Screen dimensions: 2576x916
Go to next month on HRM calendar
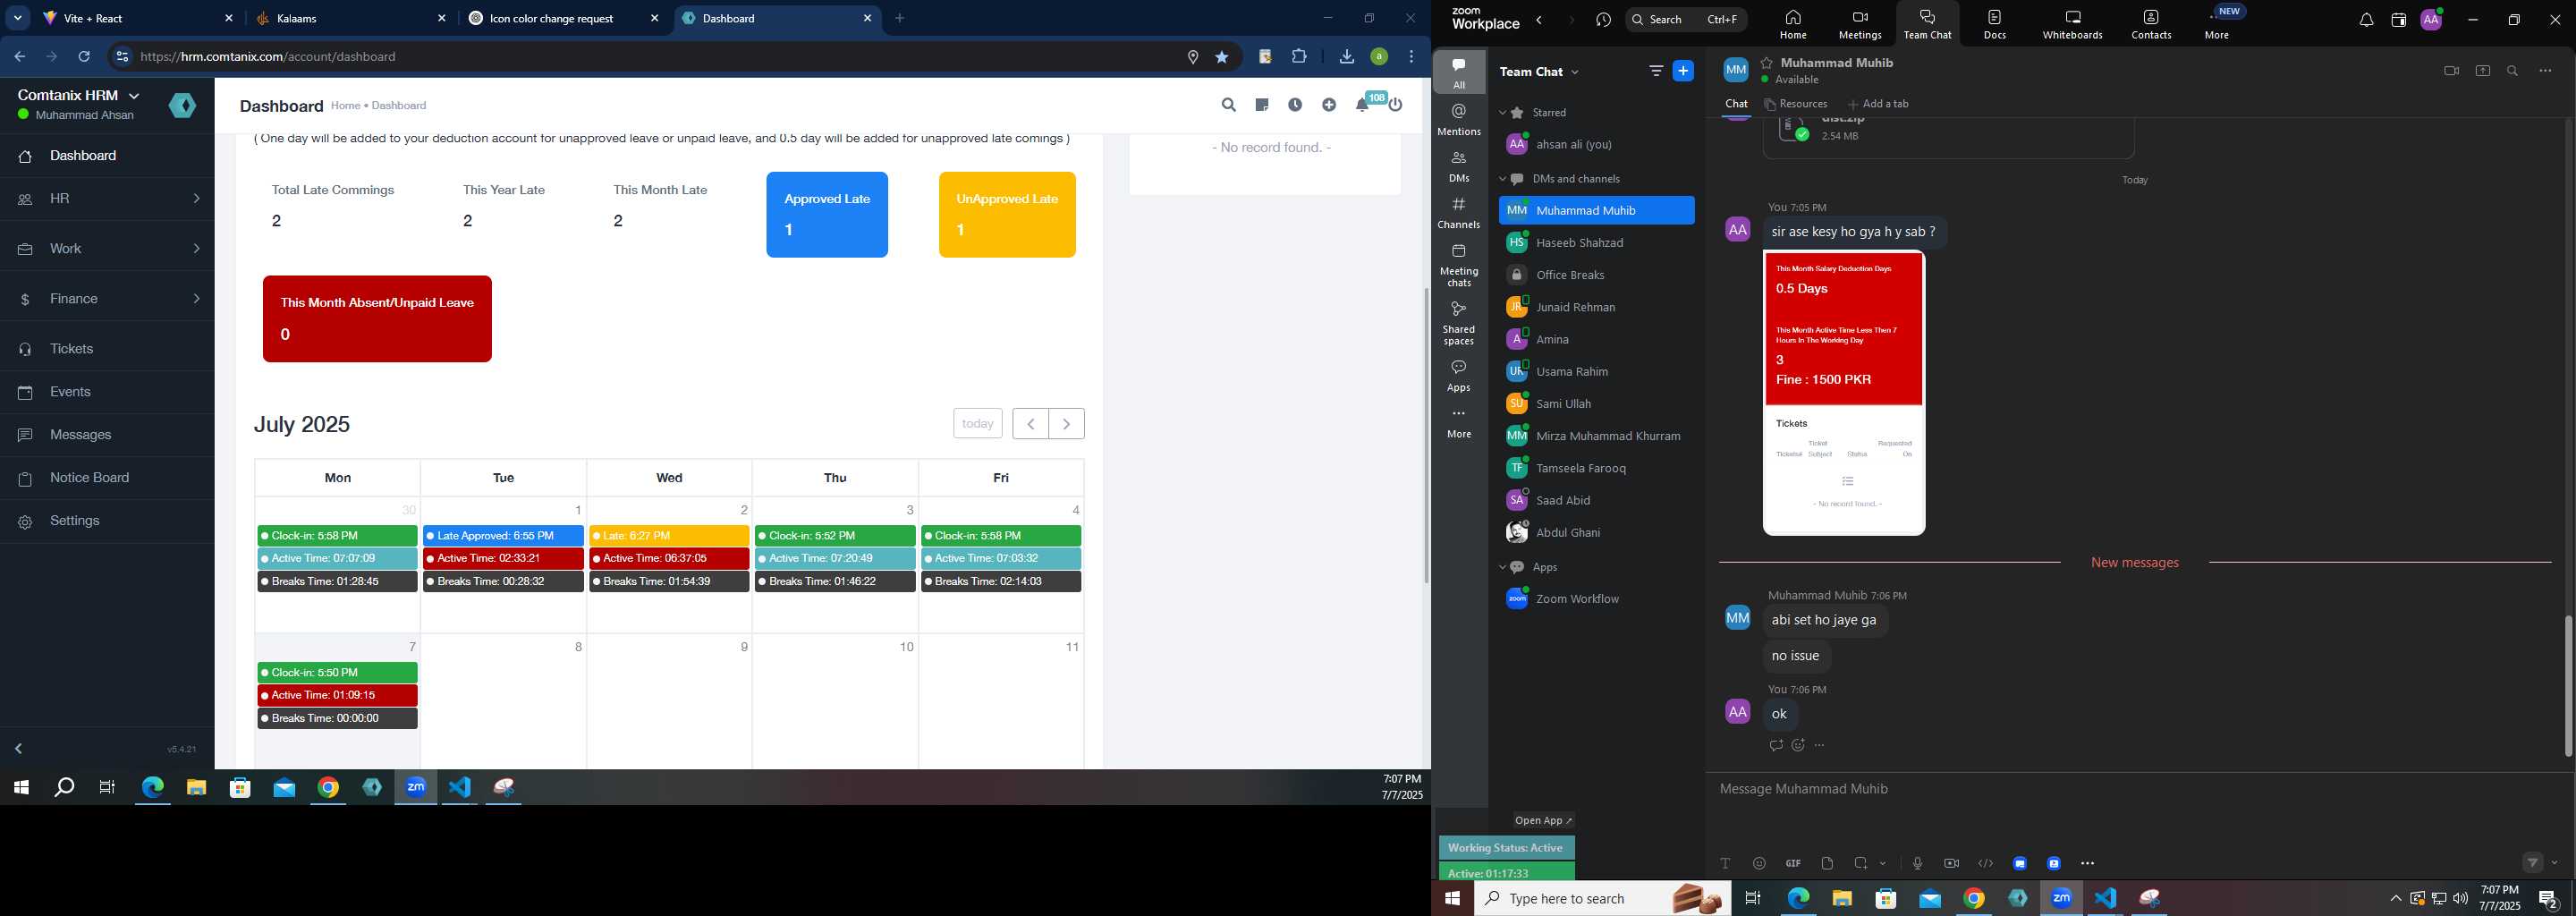1066,424
